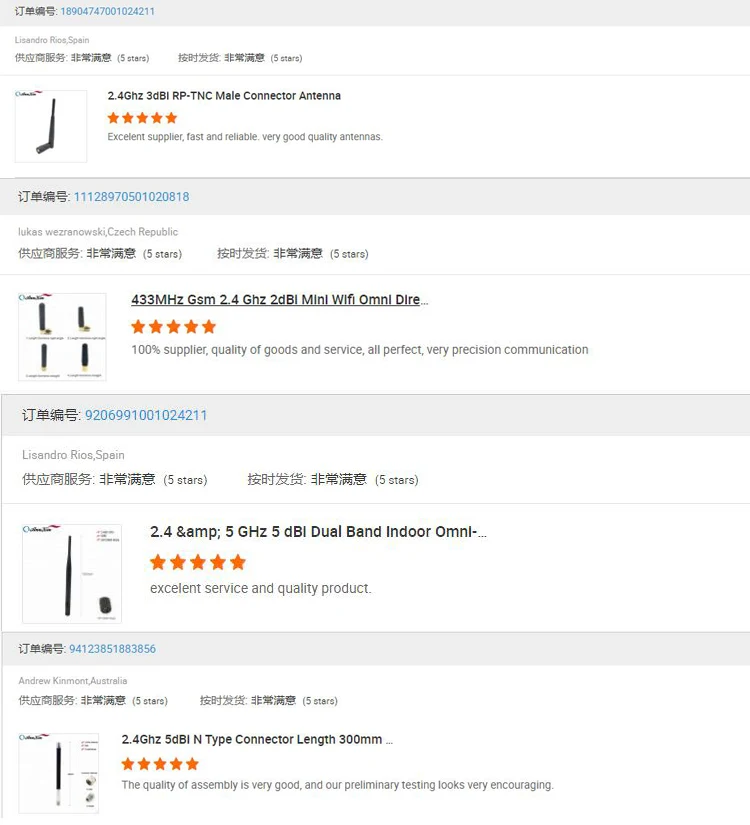
Task: Click the "100% supplier, quality of goods" review
Action: (360, 350)
